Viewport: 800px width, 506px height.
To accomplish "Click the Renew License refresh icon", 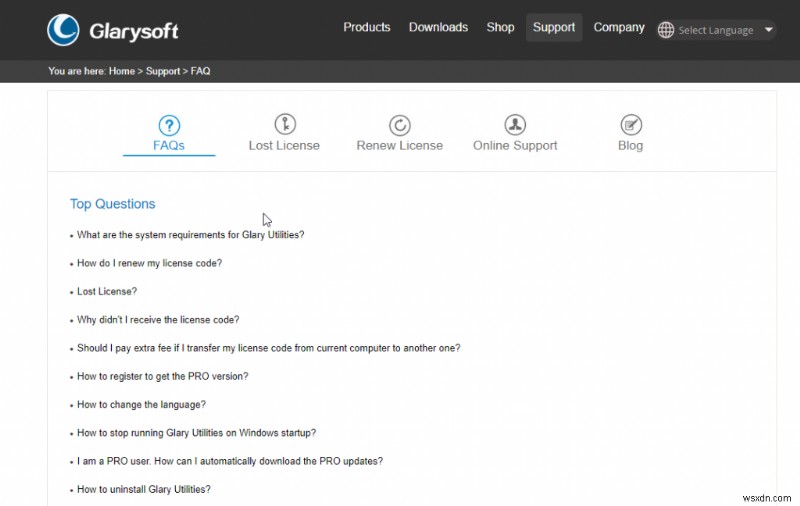I will [x=400, y=125].
